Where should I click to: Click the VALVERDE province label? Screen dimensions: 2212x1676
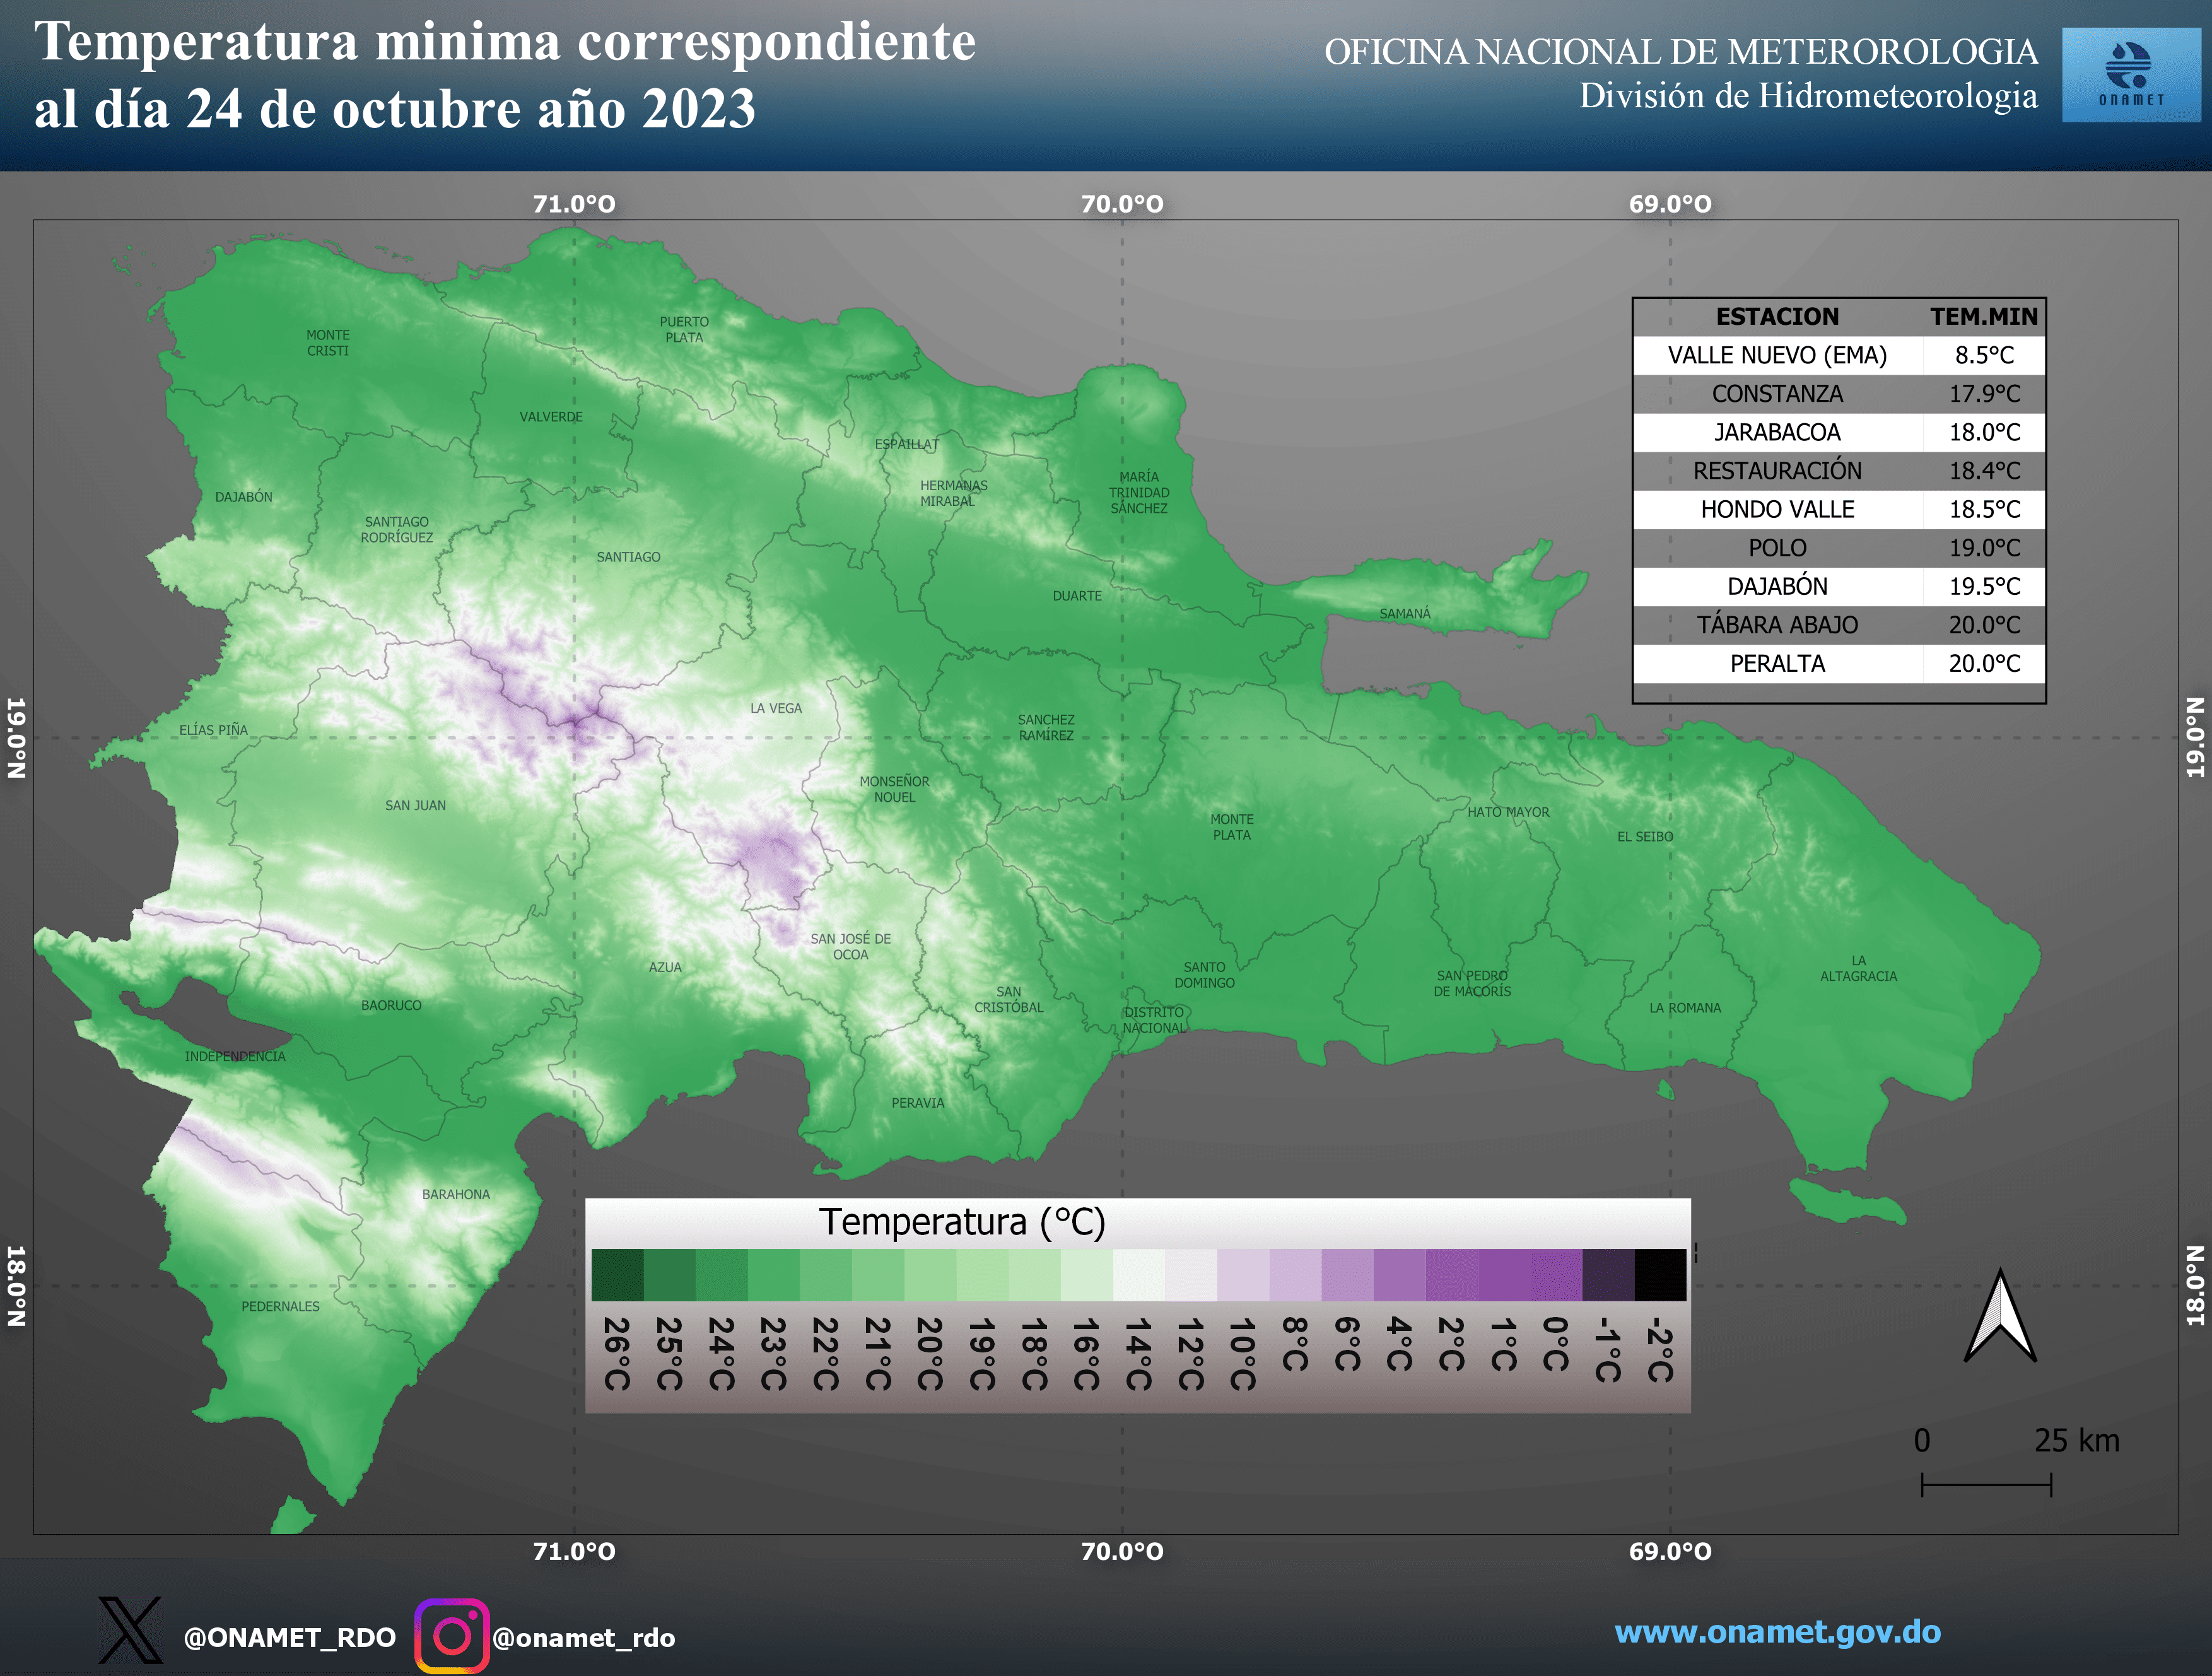[x=551, y=417]
